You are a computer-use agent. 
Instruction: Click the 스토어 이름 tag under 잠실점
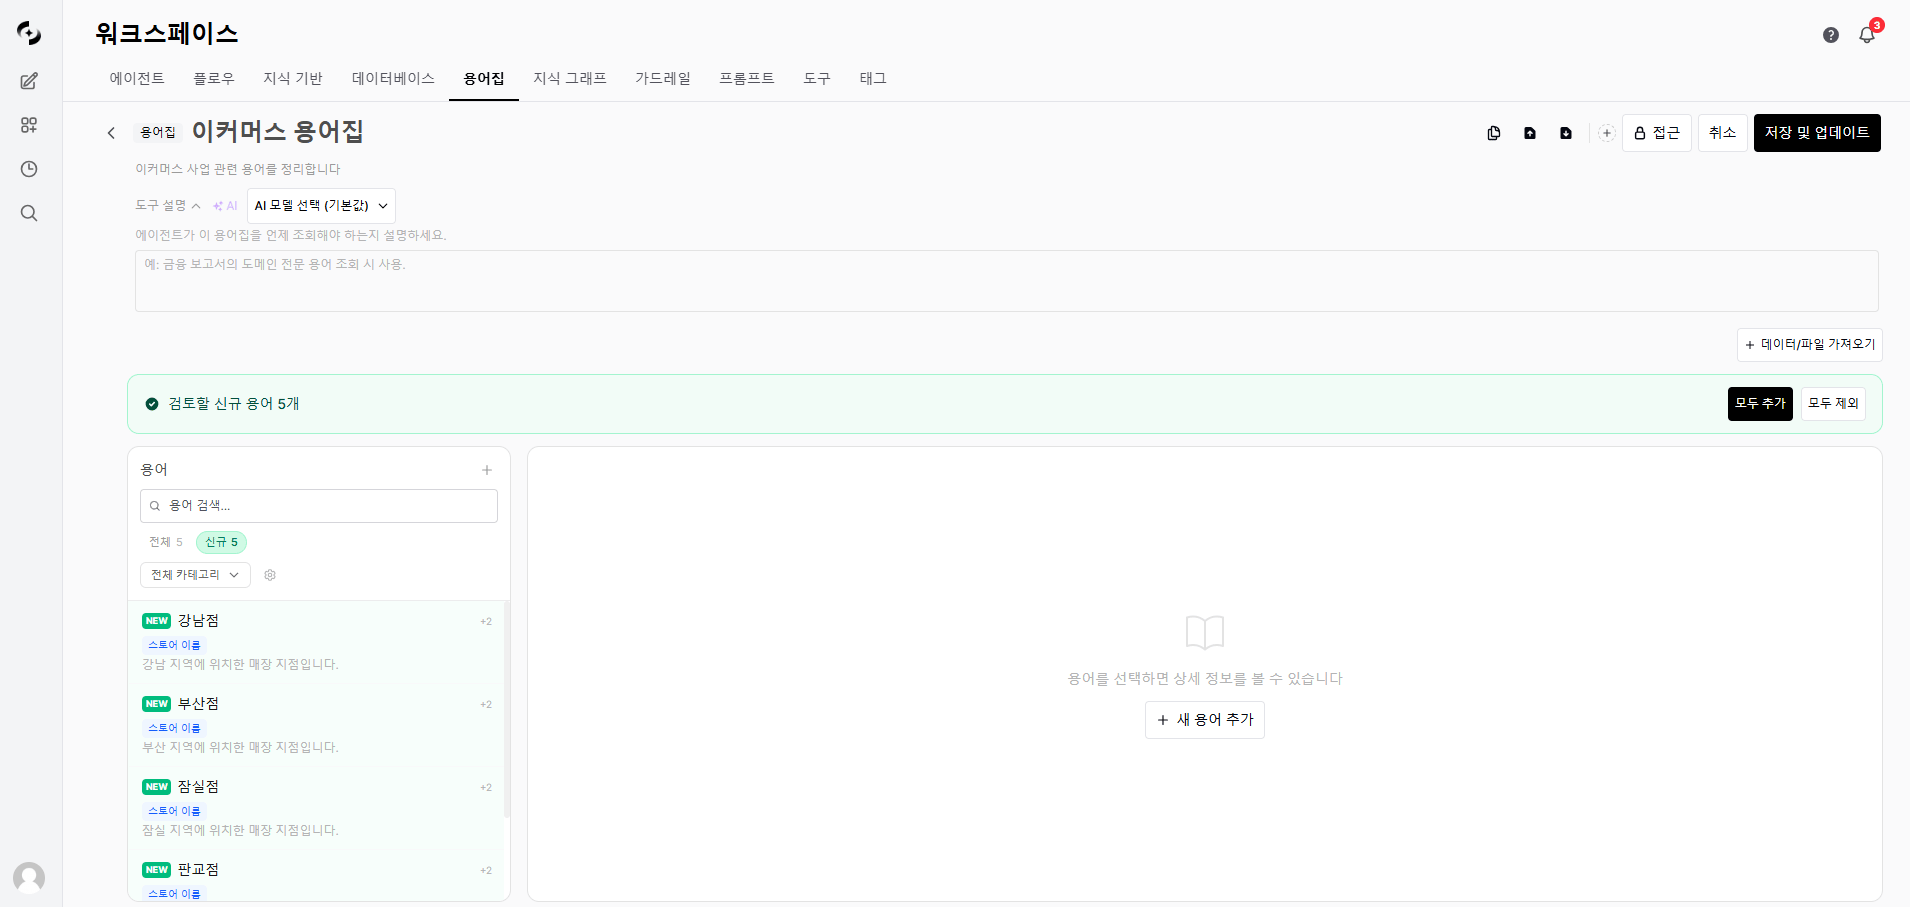(174, 811)
